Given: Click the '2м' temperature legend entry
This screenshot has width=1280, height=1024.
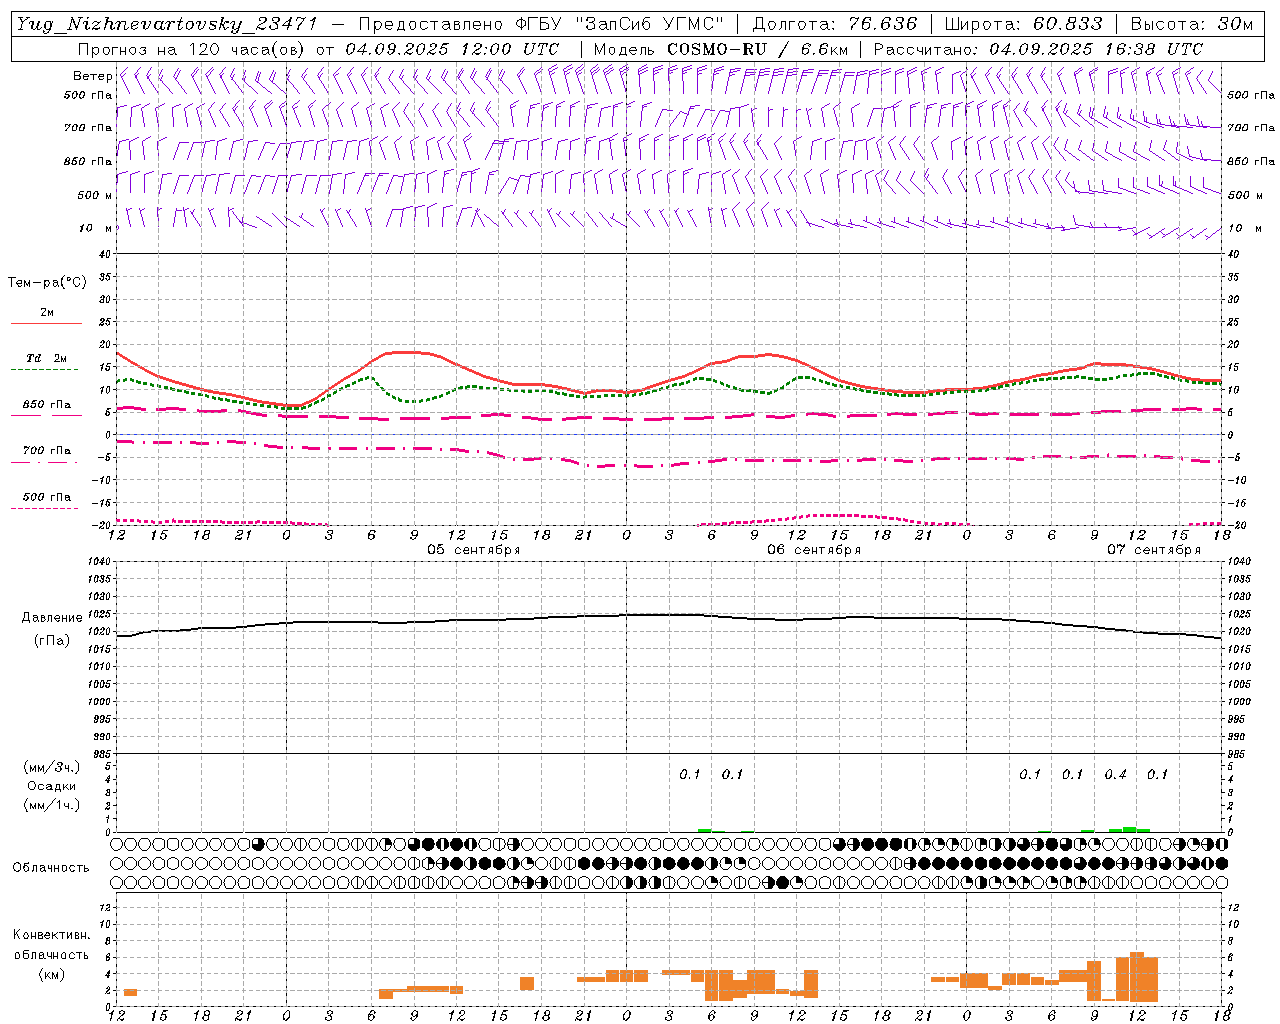Looking at the screenshot, I should (x=47, y=313).
